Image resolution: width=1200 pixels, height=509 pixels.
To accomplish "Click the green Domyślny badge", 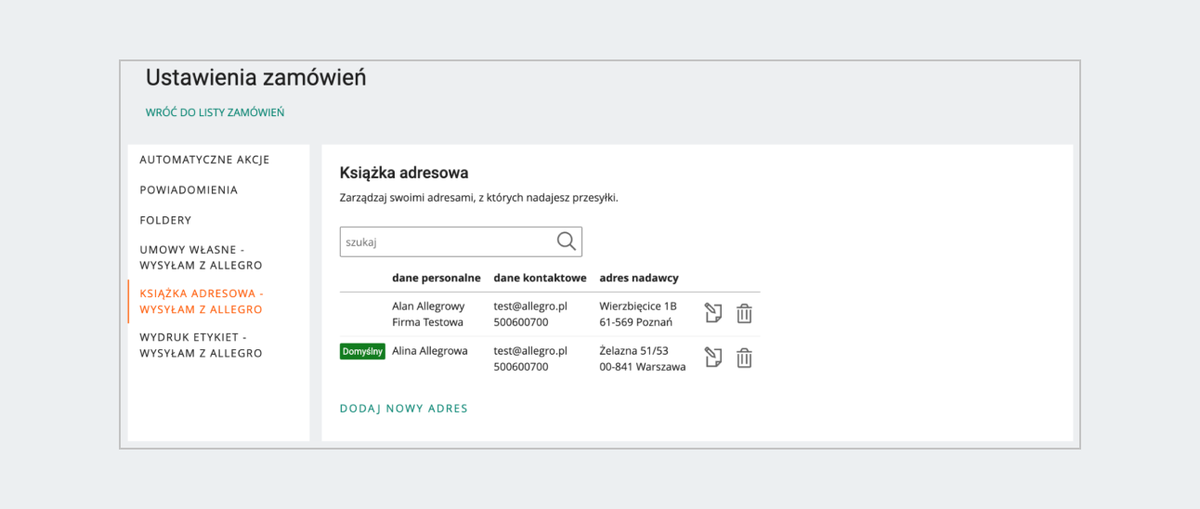I will pyautogui.click(x=363, y=351).
